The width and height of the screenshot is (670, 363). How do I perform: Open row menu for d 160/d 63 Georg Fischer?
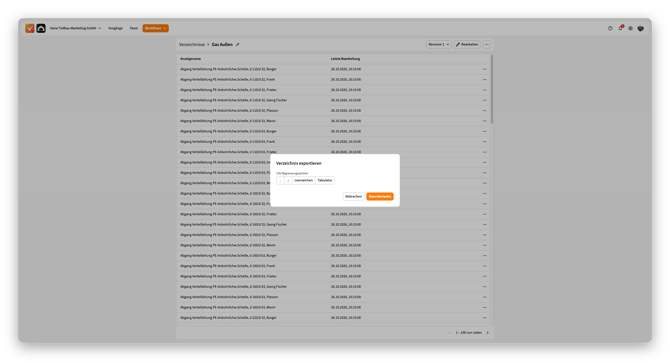(x=485, y=287)
